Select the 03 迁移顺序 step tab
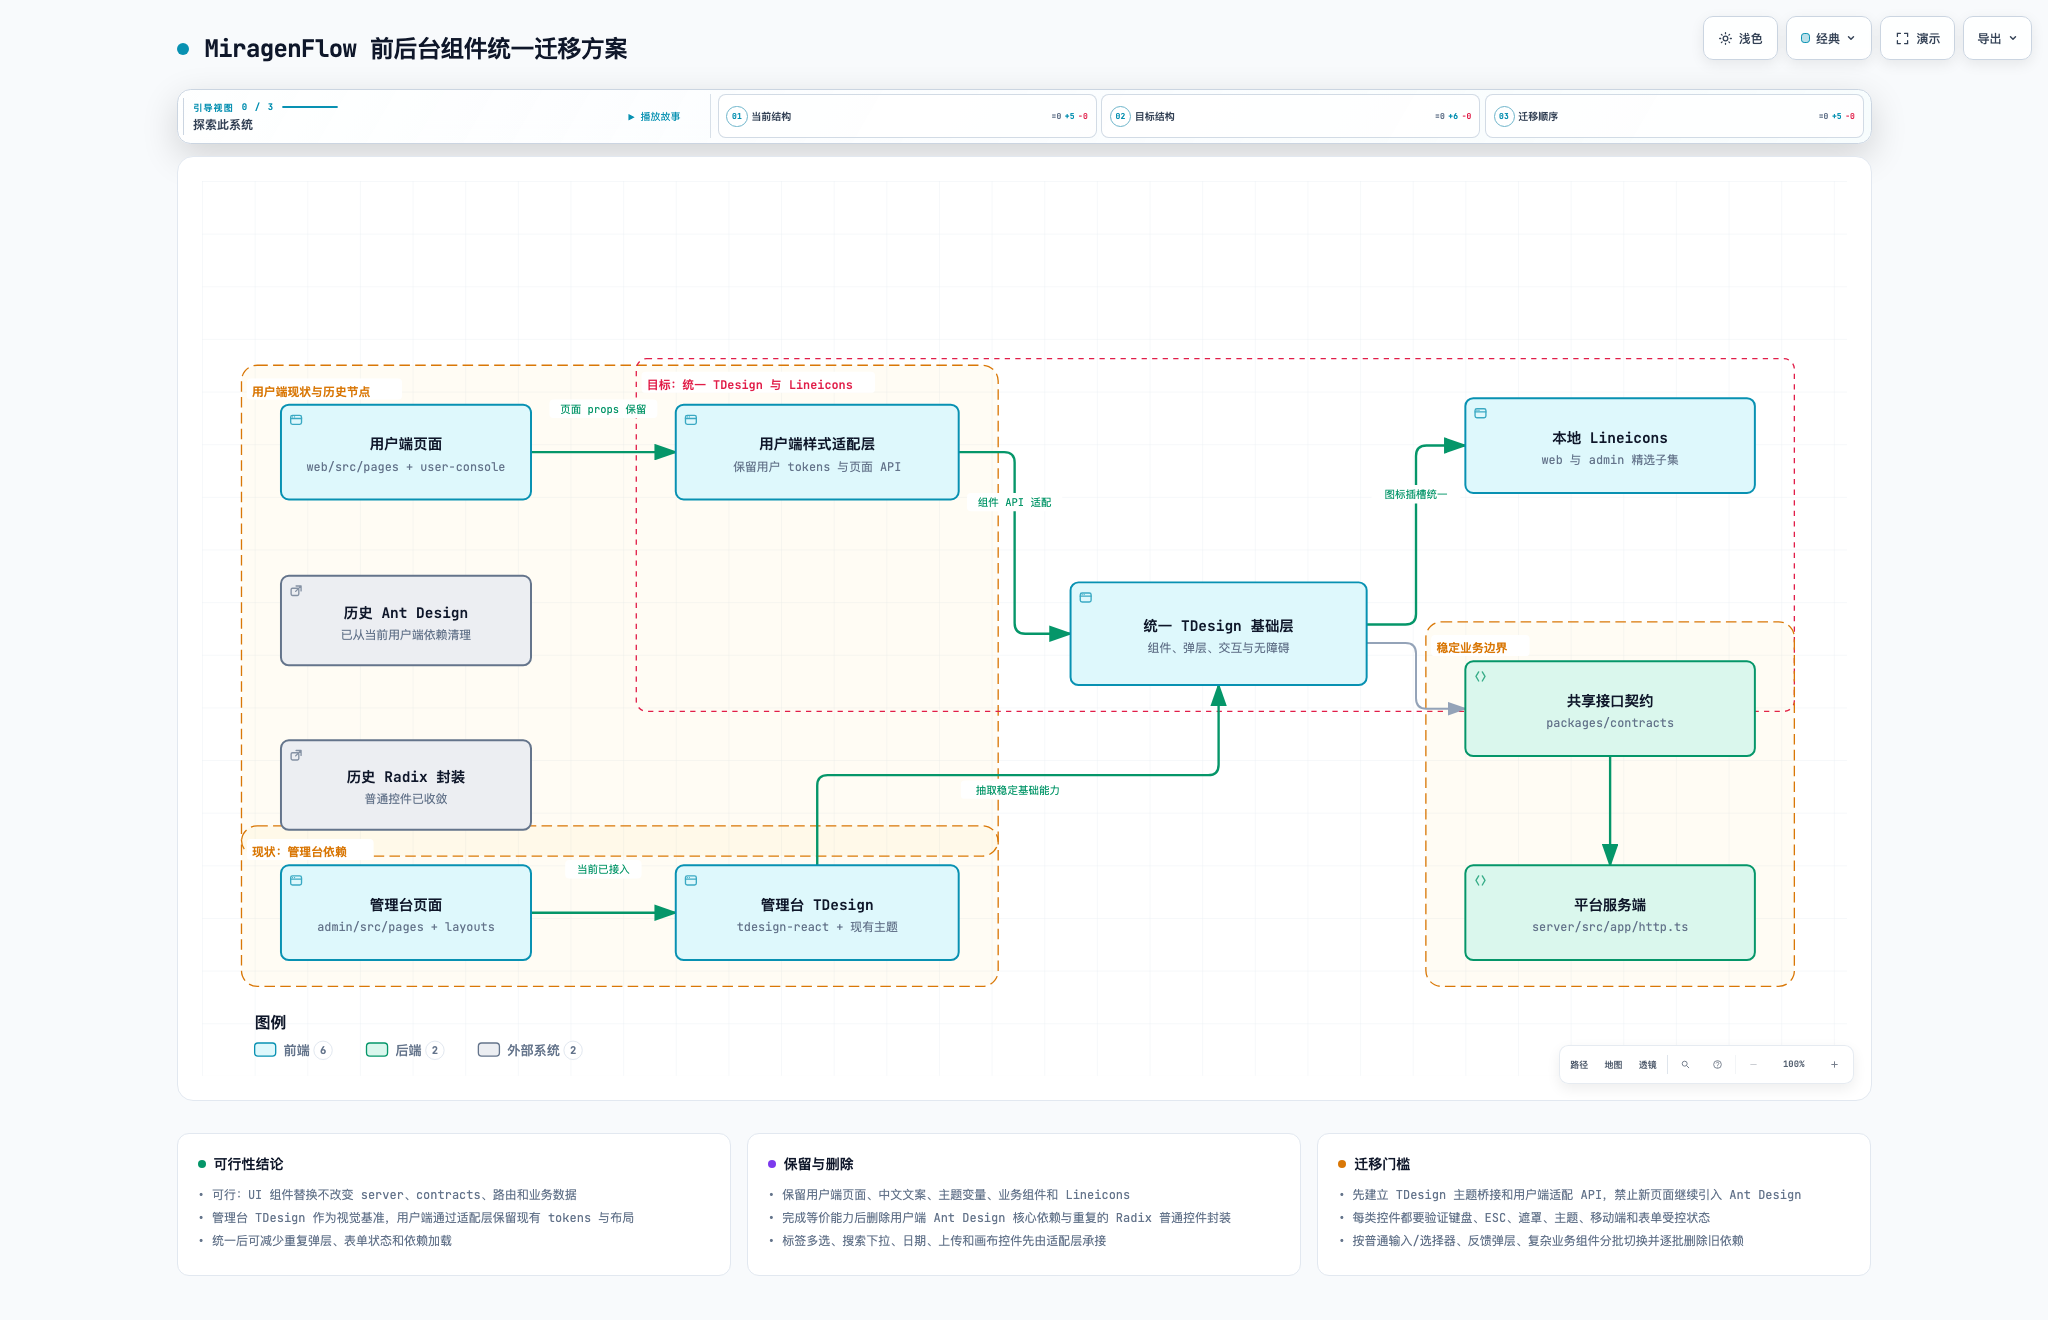 [x=1674, y=116]
